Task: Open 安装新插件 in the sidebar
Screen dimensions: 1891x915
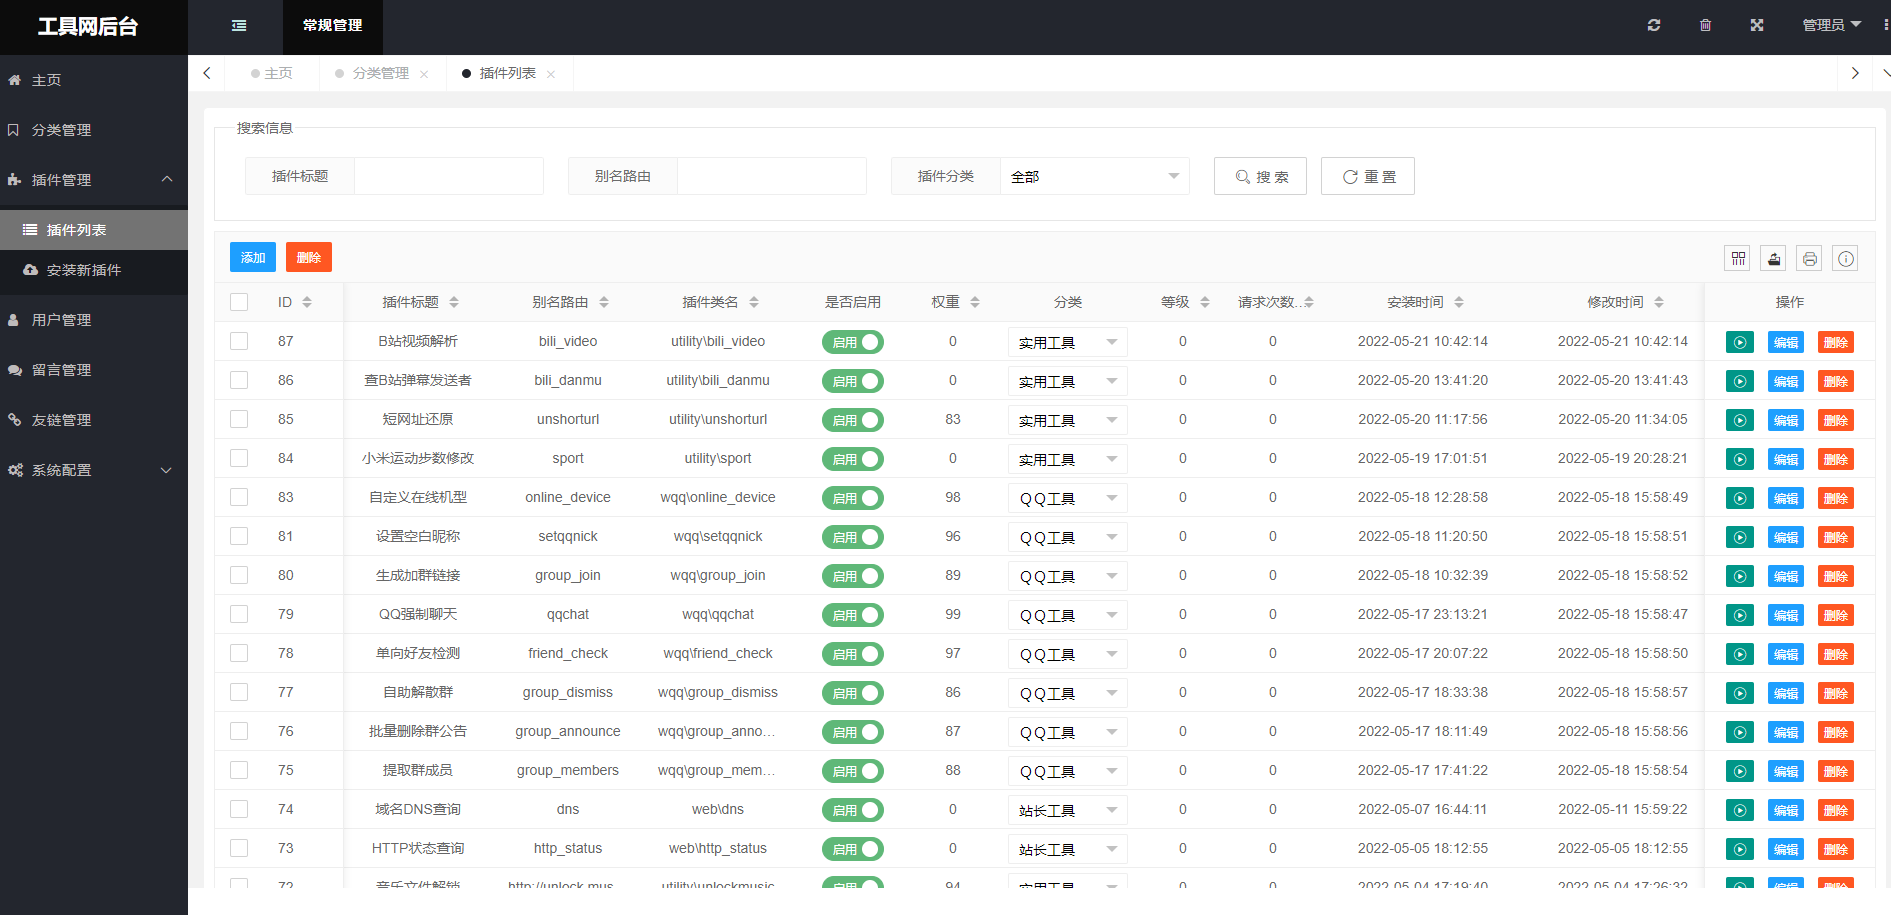Action: coord(84,270)
